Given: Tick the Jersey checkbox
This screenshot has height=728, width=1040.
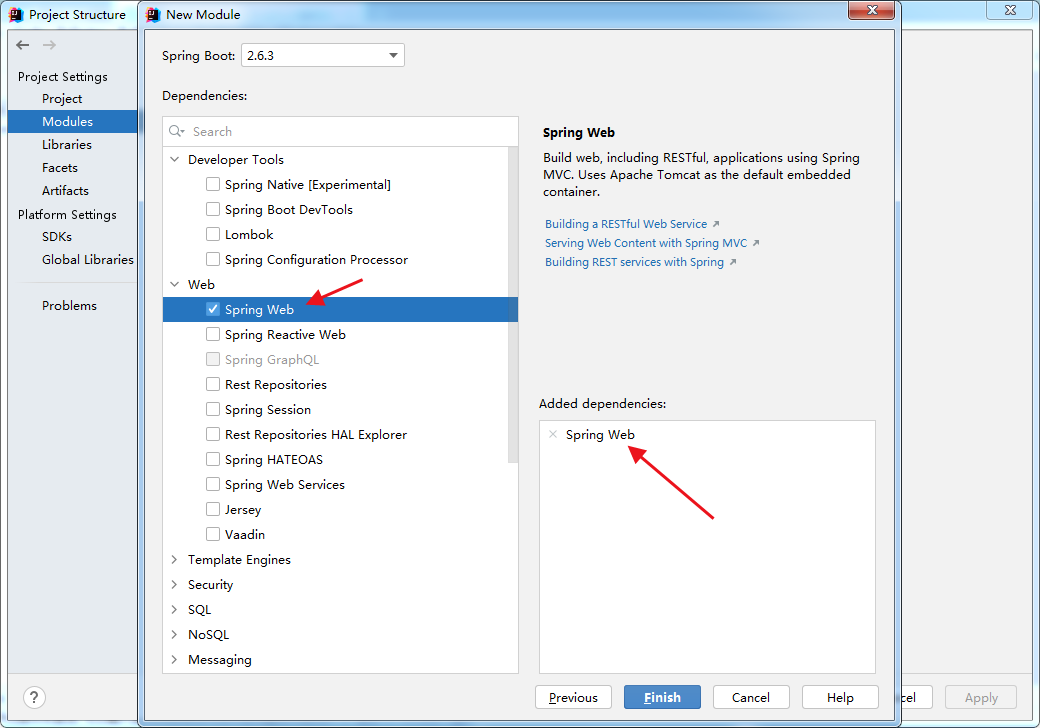Looking at the screenshot, I should [x=213, y=509].
